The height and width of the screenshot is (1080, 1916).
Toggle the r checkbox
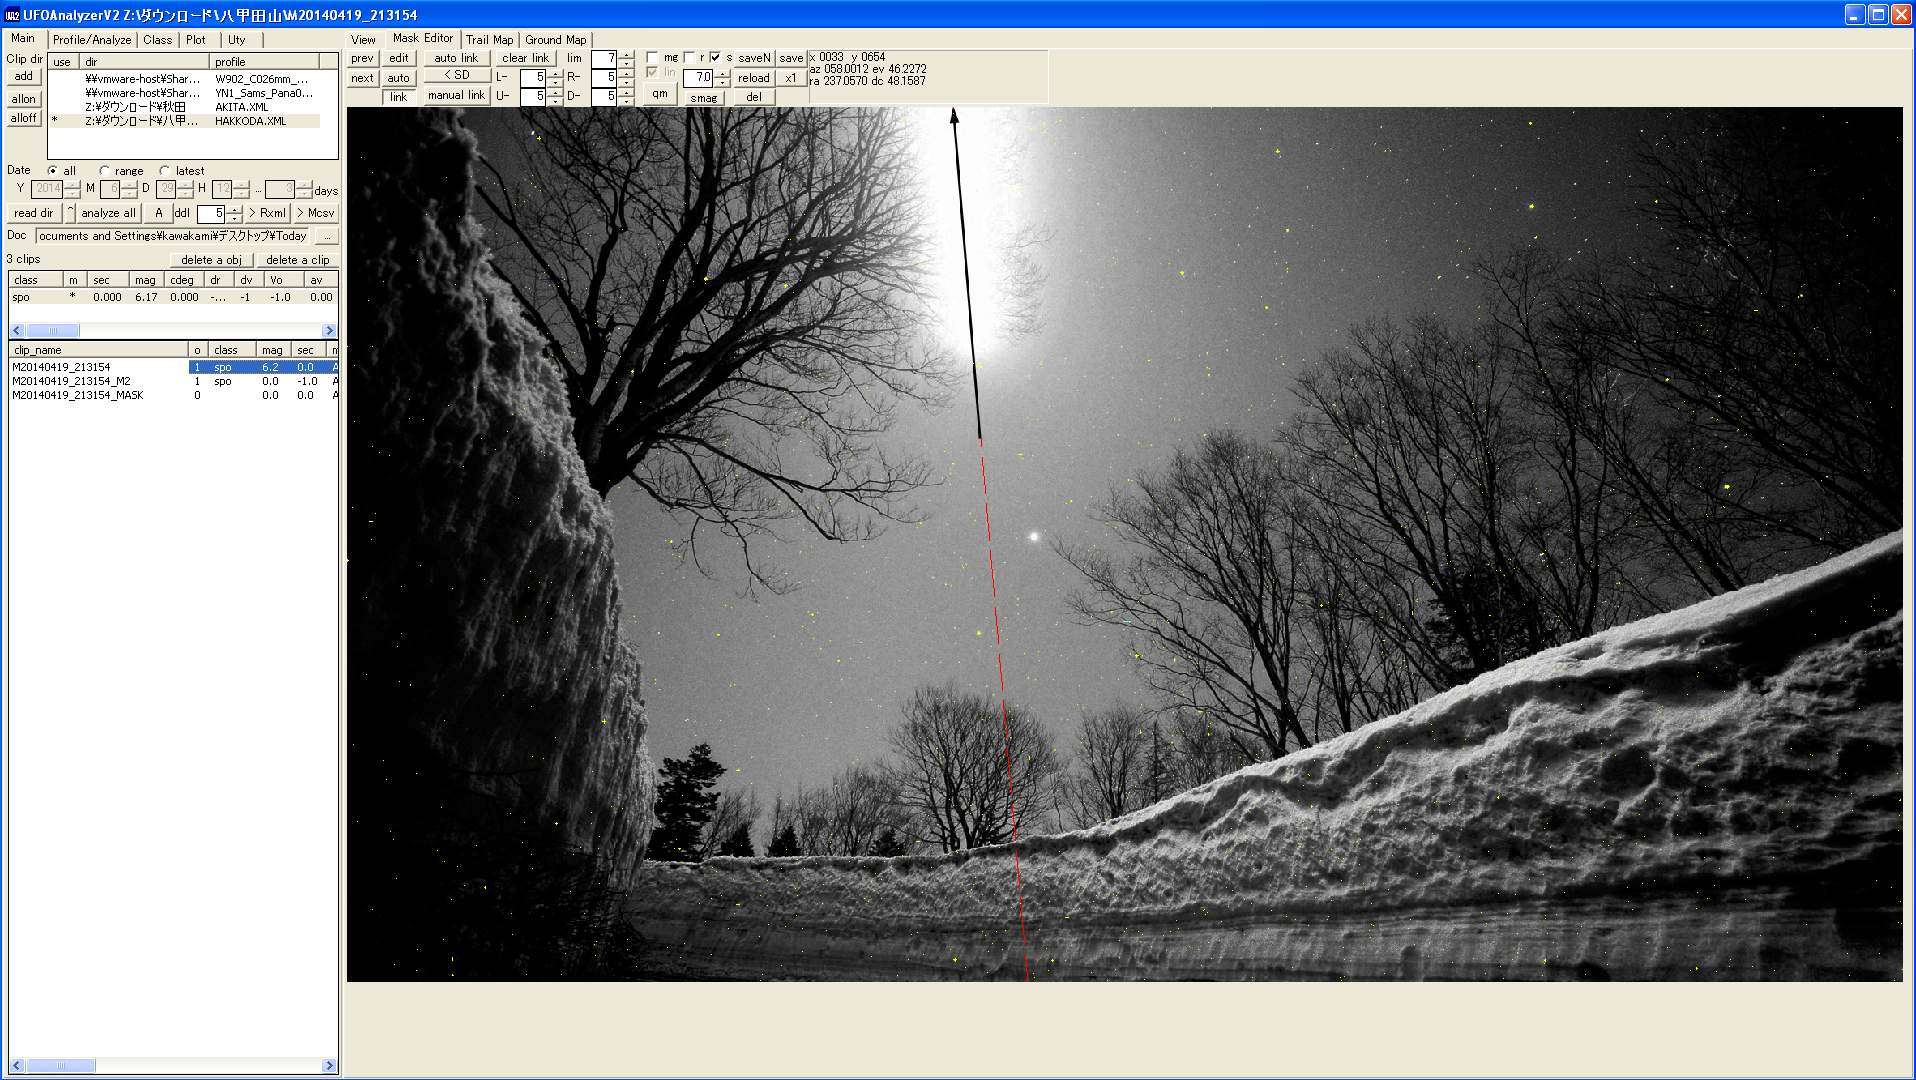tap(689, 58)
